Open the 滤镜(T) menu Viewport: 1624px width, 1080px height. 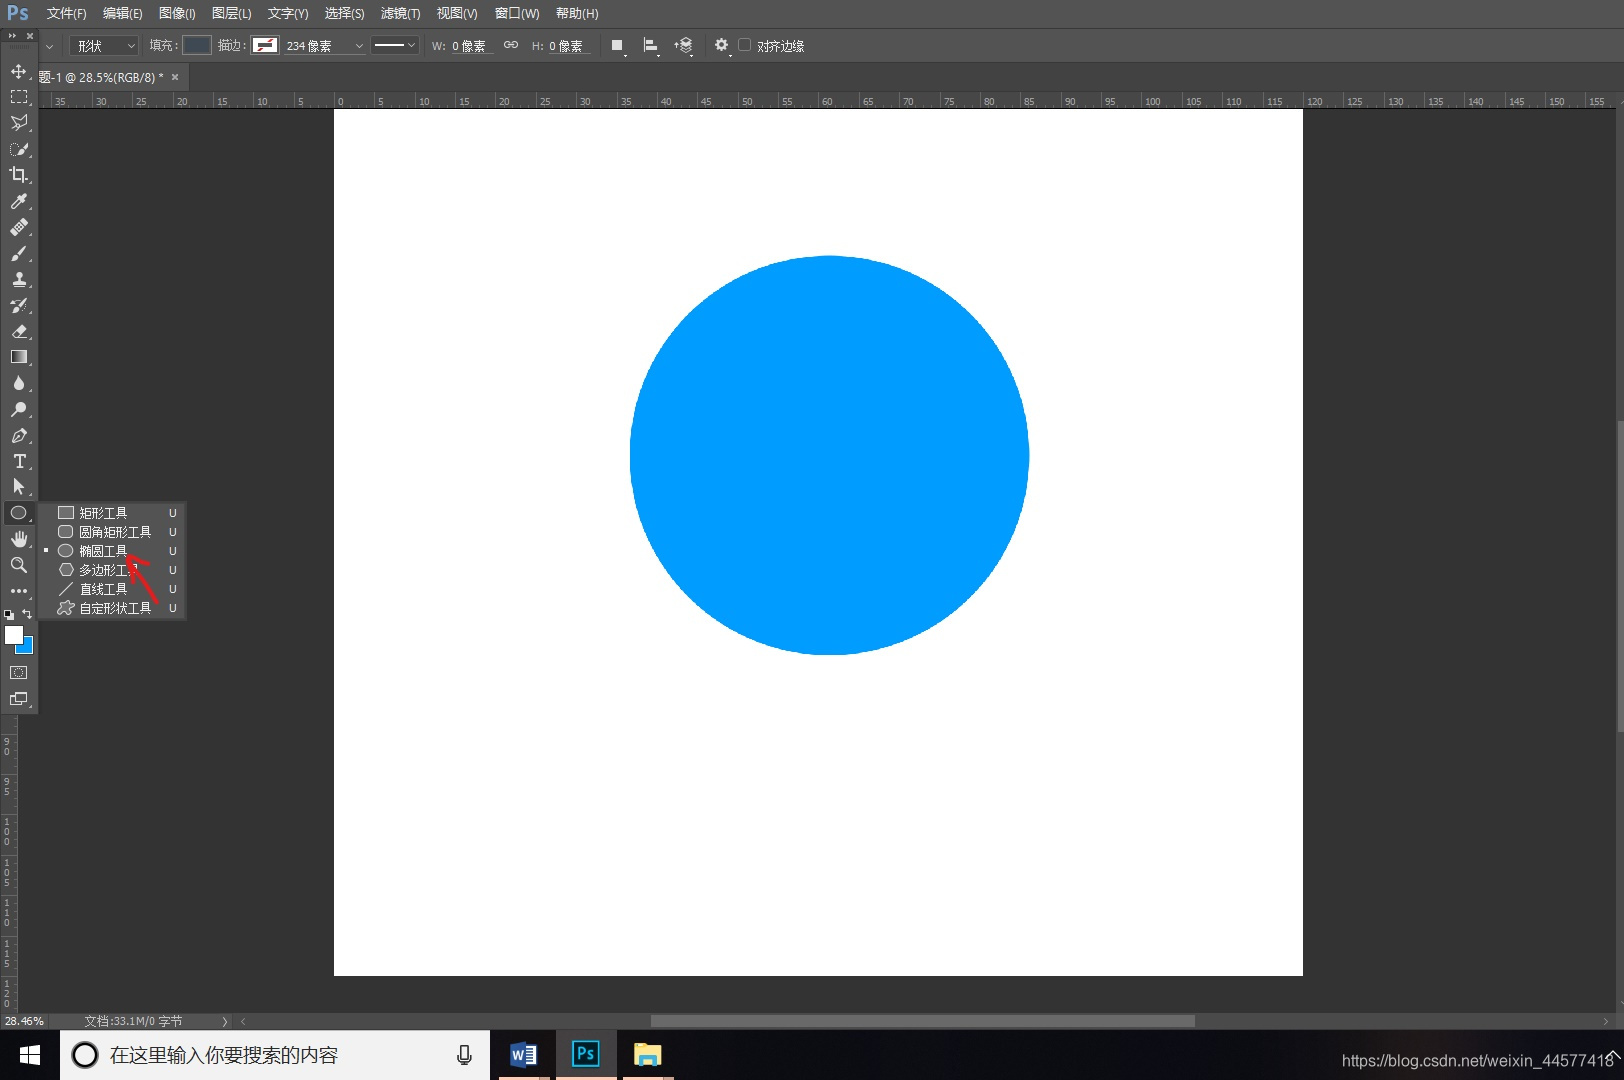[400, 14]
